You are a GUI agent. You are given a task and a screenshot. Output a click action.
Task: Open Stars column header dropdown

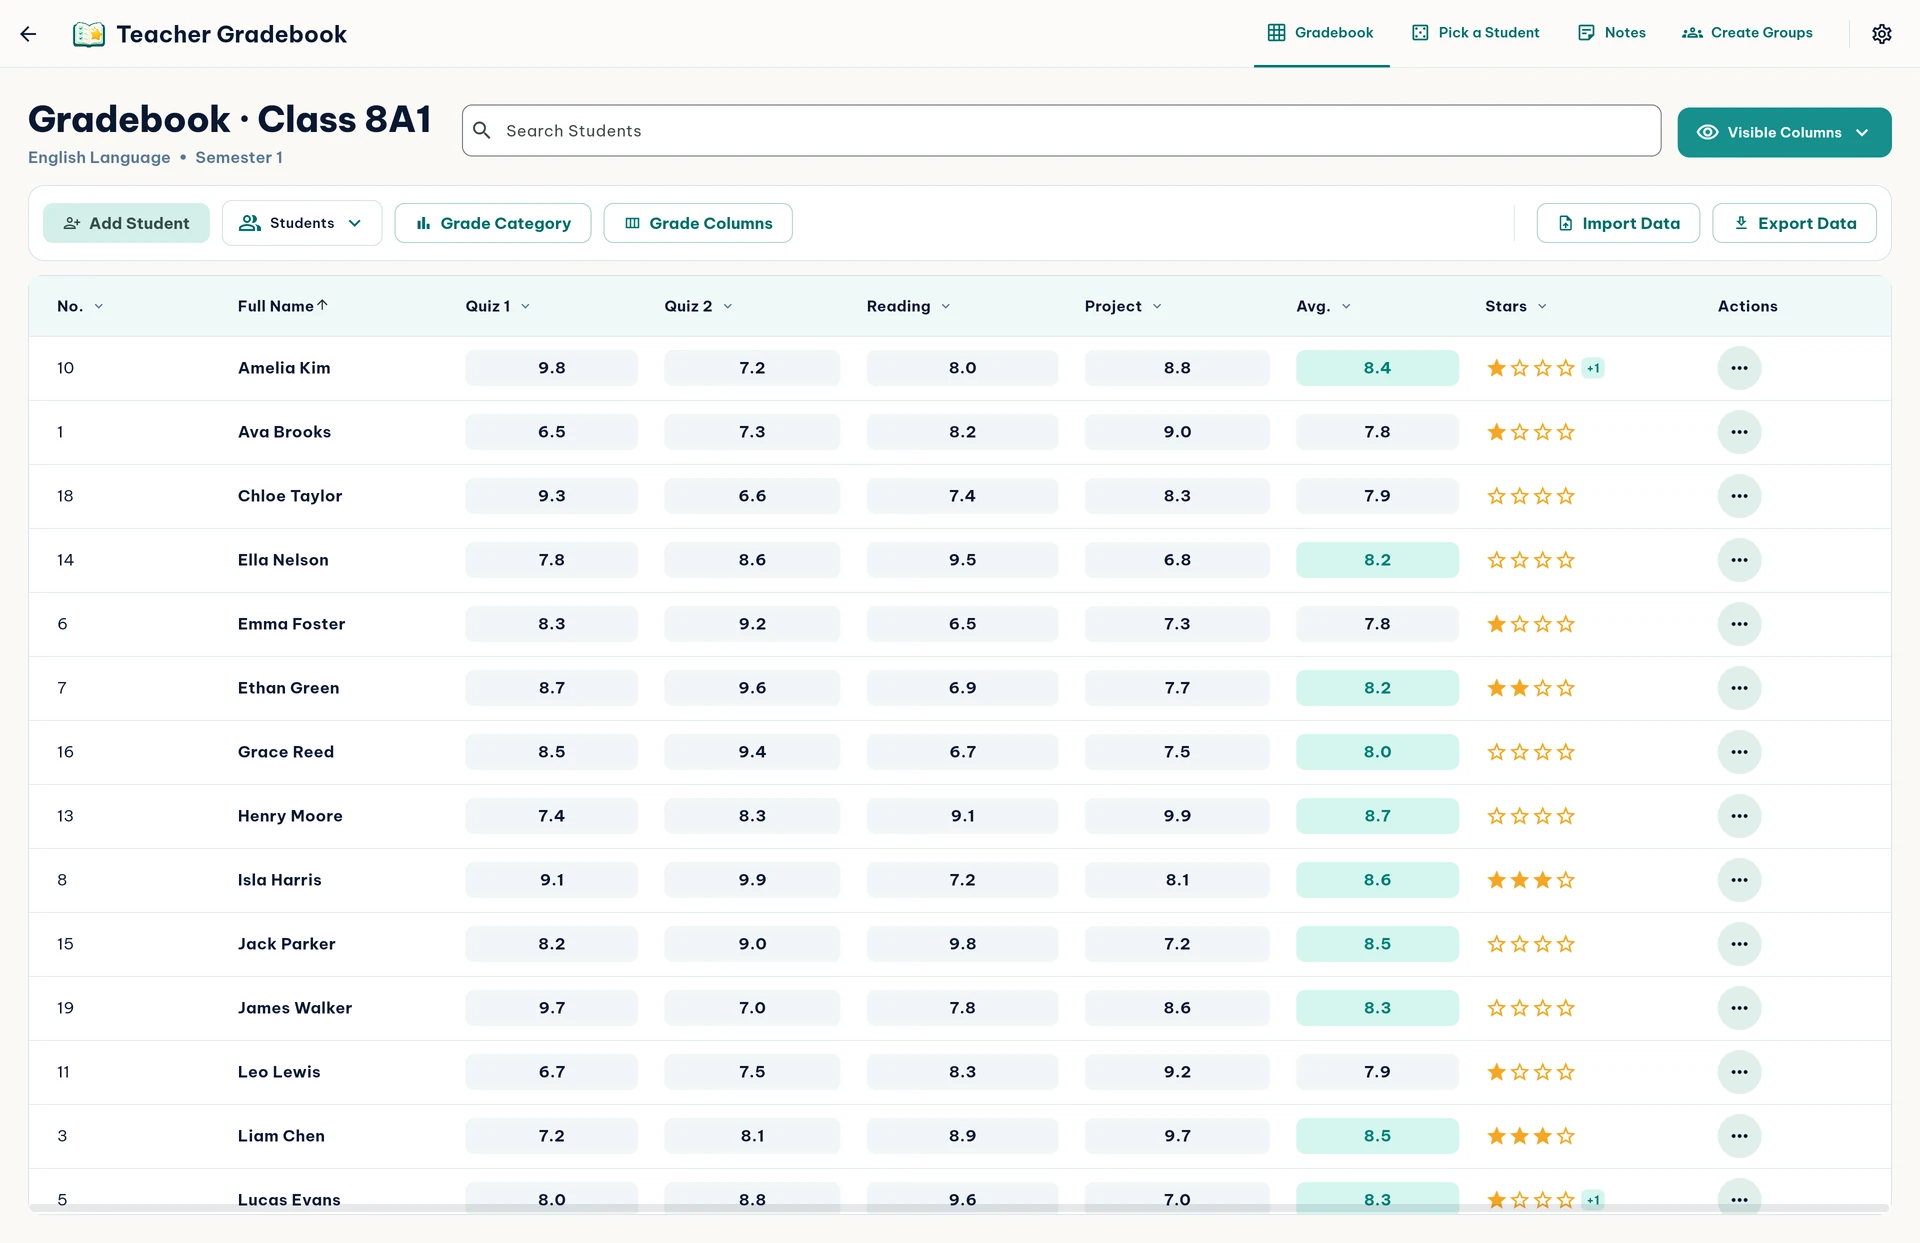1542,306
